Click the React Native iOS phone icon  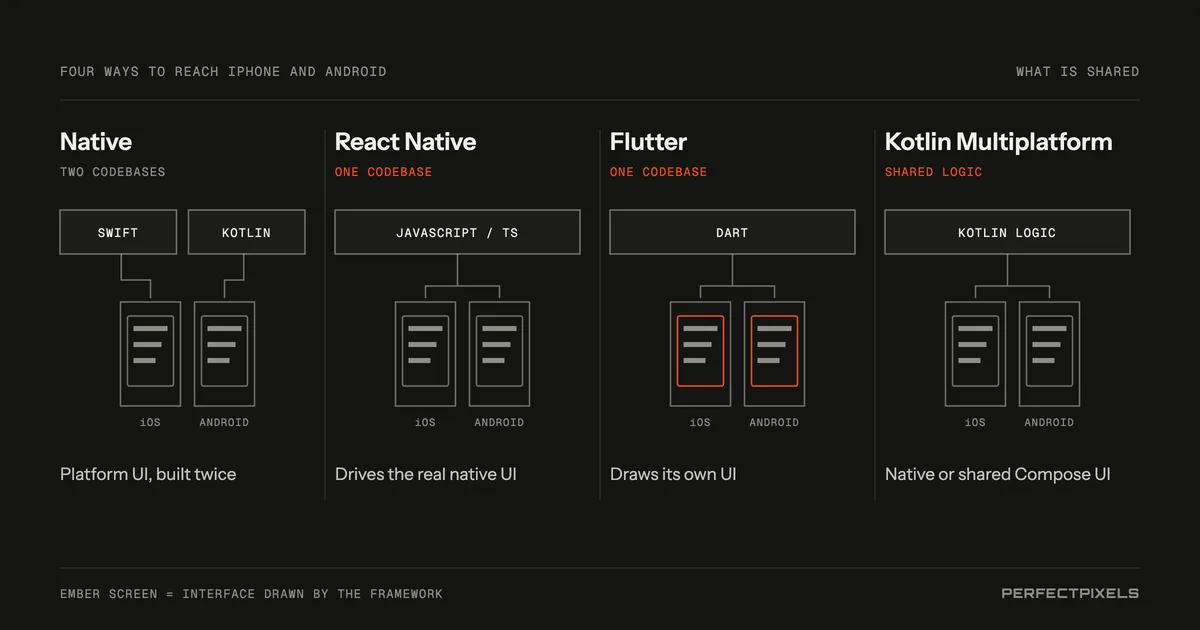[425, 354]
